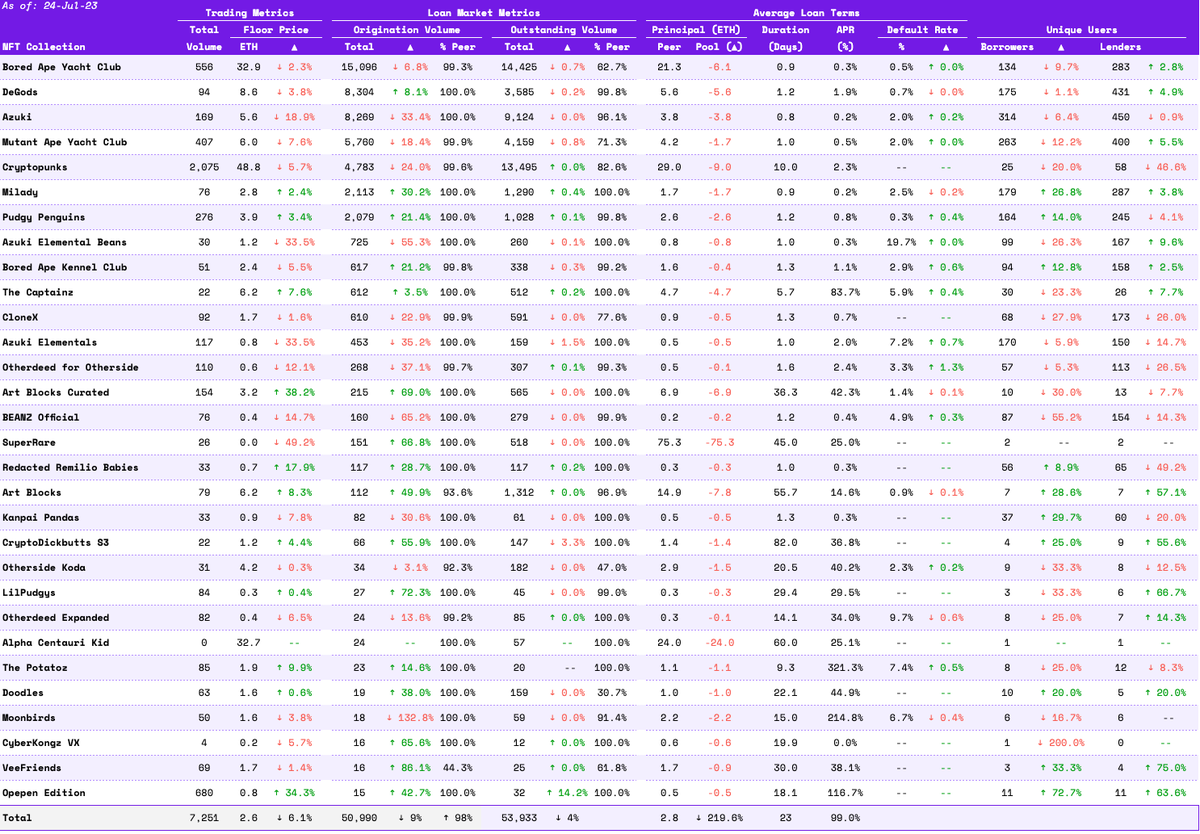Click Art Blocks outstanding volume '1,312'
Image resolution: width=1200 pixels, height=834 pixels.
[520, 492]
